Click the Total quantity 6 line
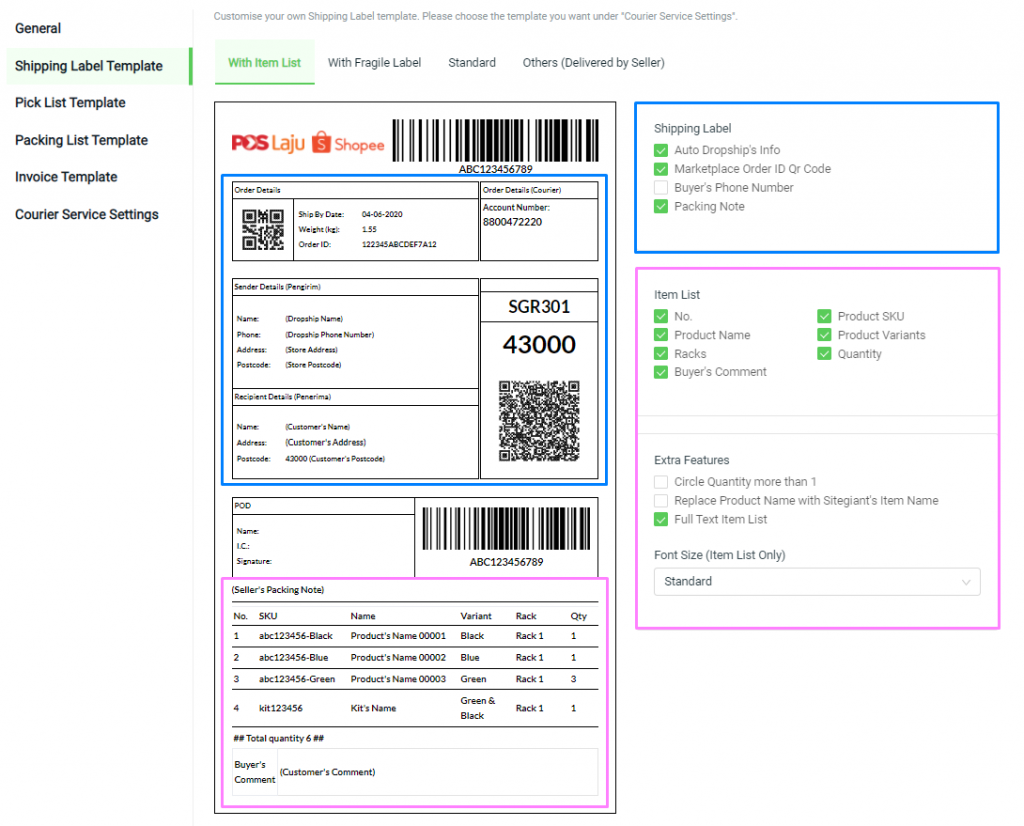 tap(279, 739)
